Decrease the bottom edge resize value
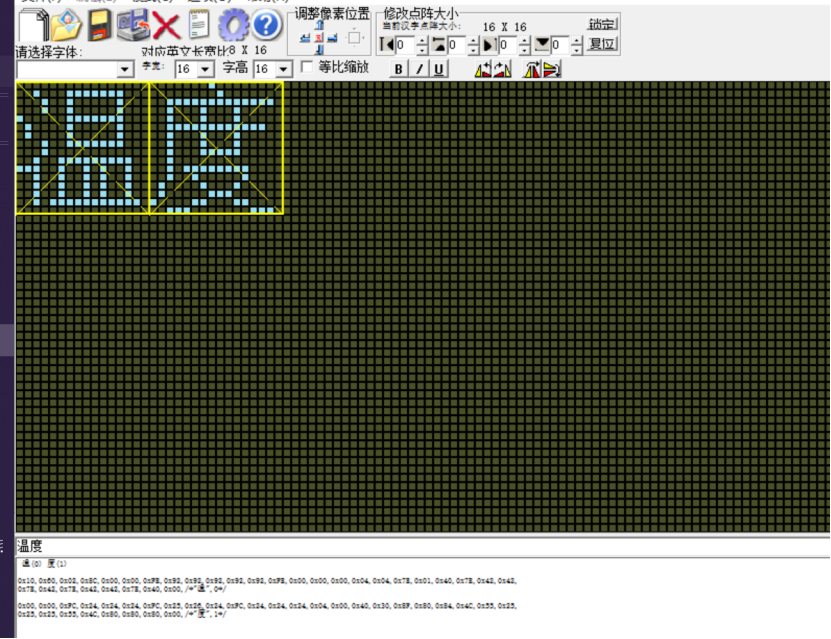 577,50
